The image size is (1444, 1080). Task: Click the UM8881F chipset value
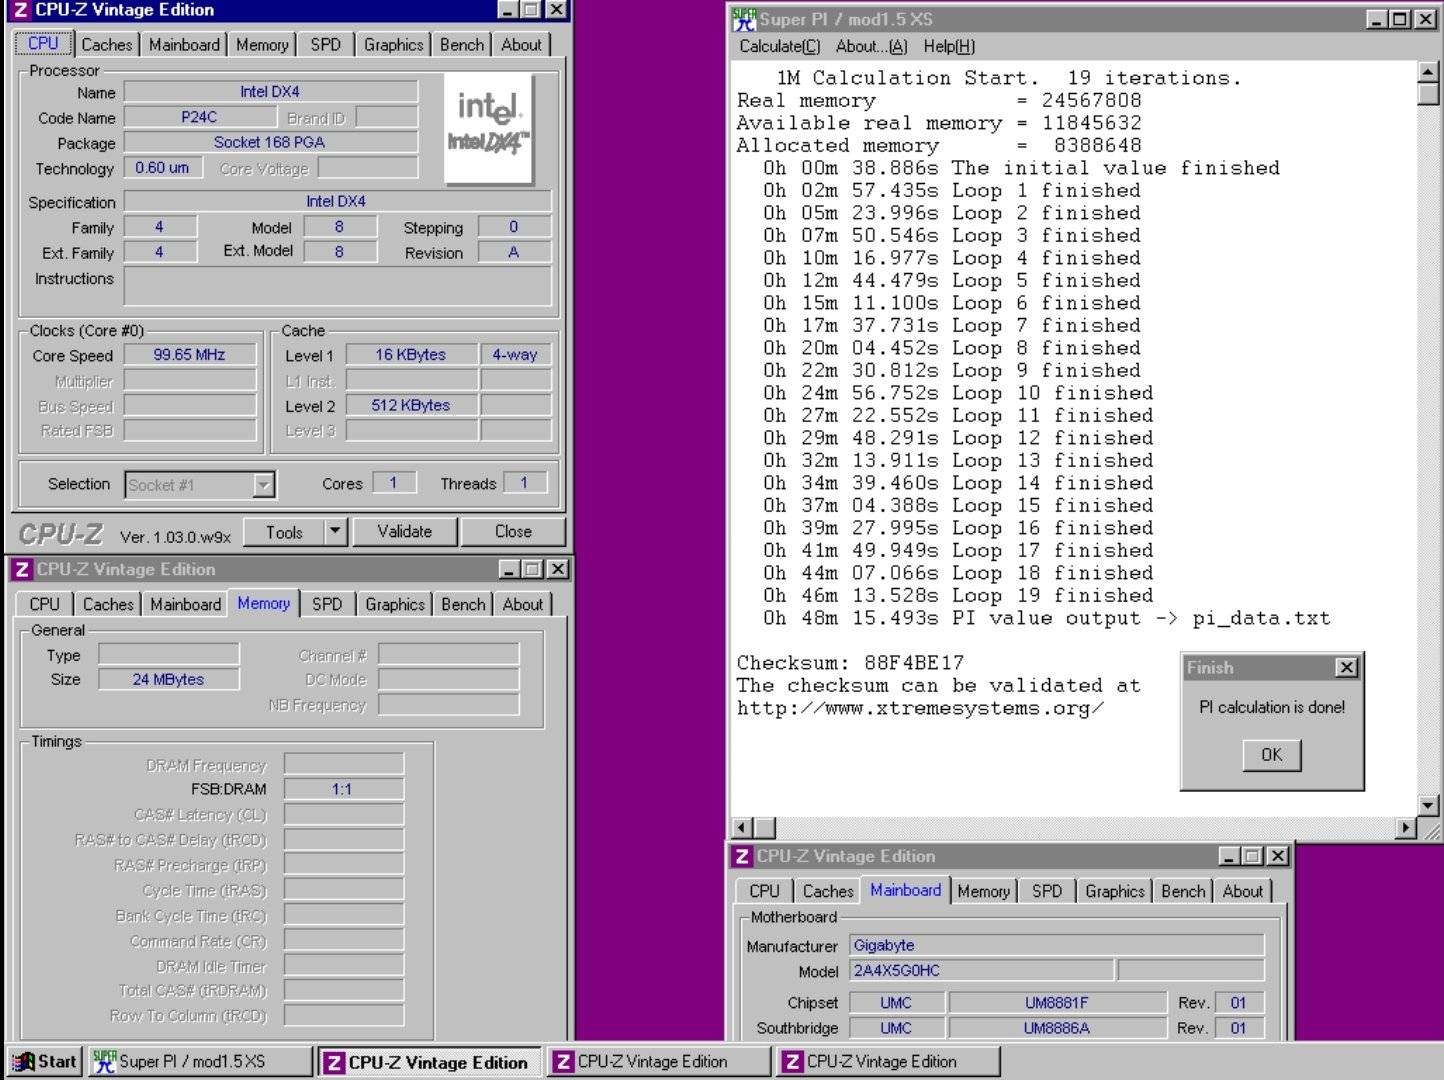pyautogui.click(x=1057, y=1003)
